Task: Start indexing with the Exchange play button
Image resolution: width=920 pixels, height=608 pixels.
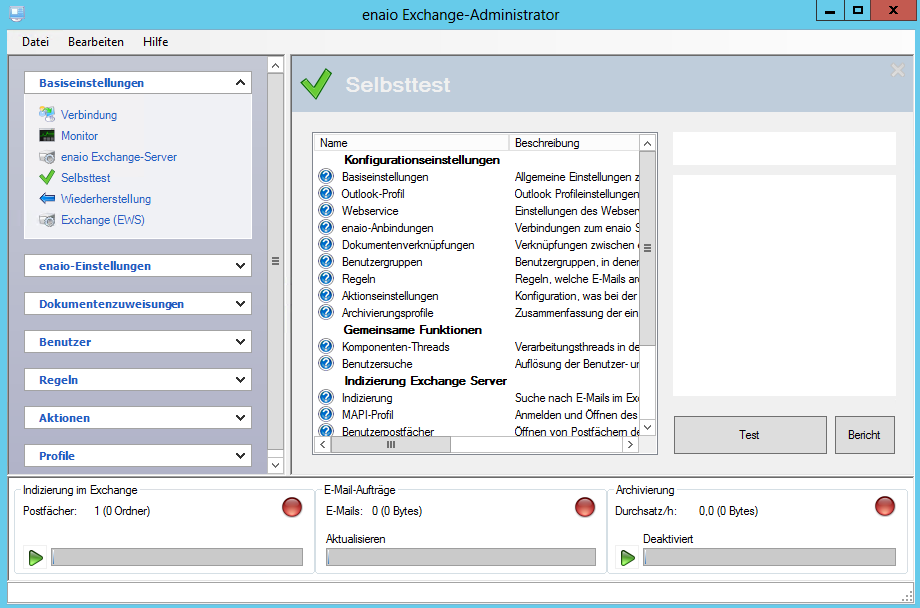Action: pyautogui.click(x=36, y=557)
